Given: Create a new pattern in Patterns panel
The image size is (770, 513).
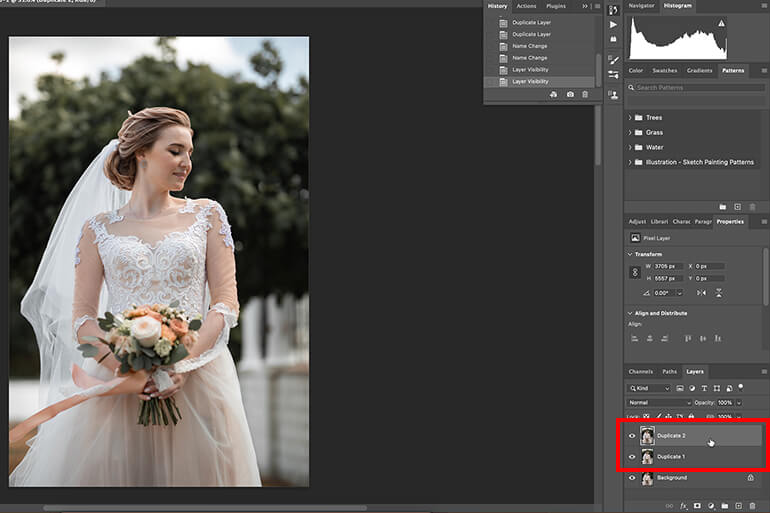Looking at the screenshot, I should (x=737, y=207).
